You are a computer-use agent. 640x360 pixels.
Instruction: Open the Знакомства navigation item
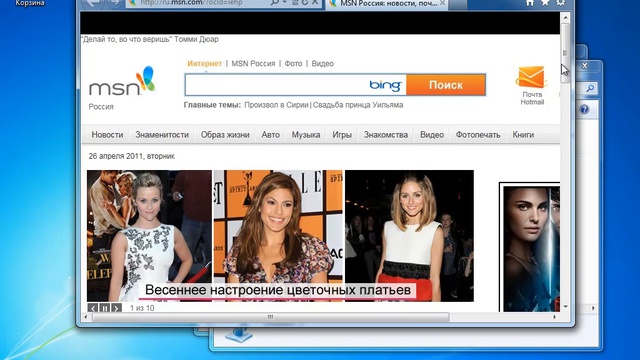[386, 135]
